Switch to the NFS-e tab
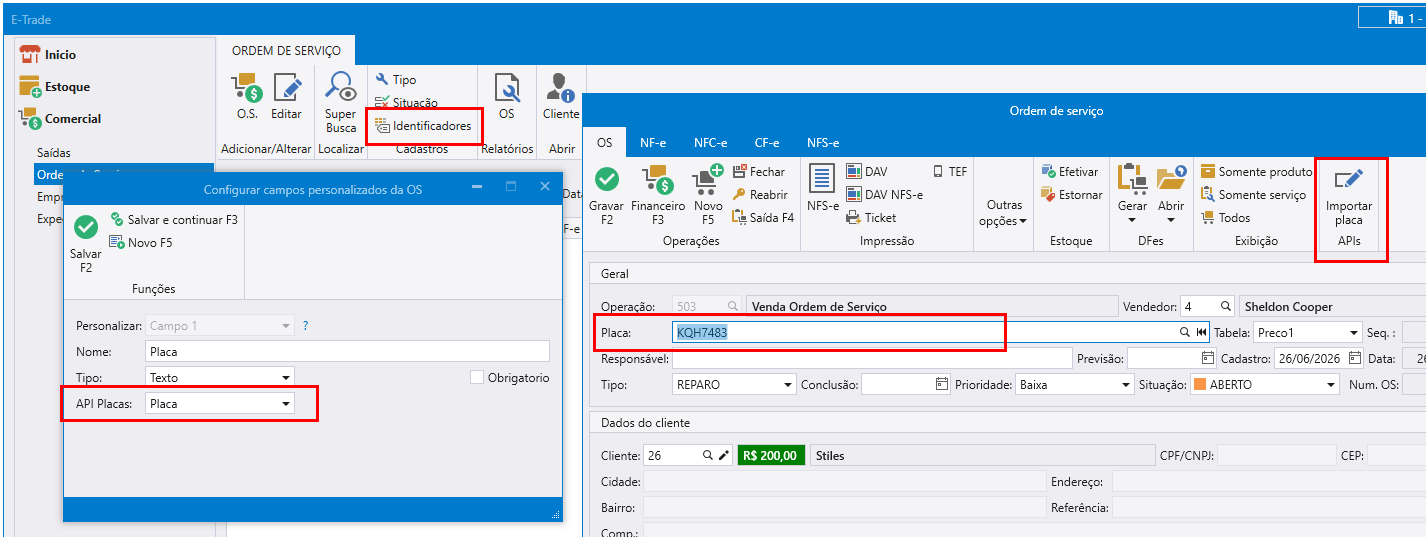Screen dimensions: 1426x537 click(823, 143)
